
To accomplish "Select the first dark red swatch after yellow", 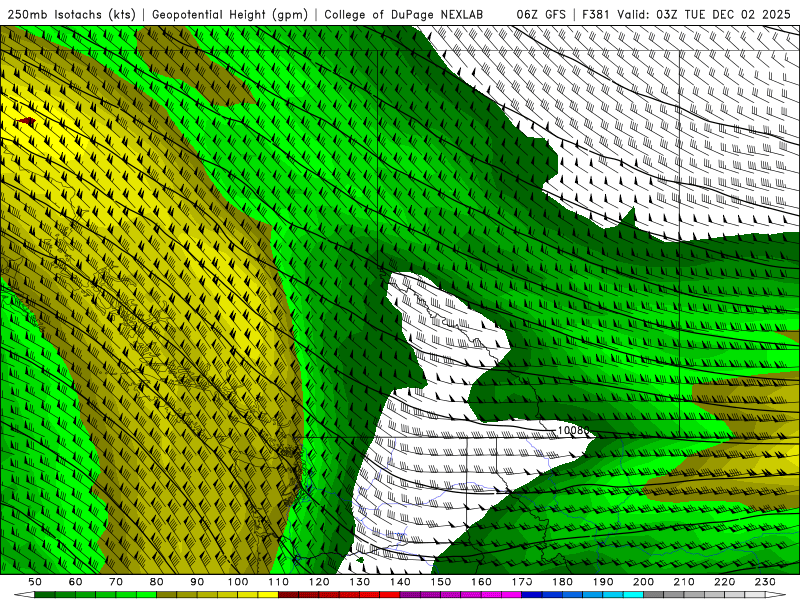I will [x=288, y=595].
